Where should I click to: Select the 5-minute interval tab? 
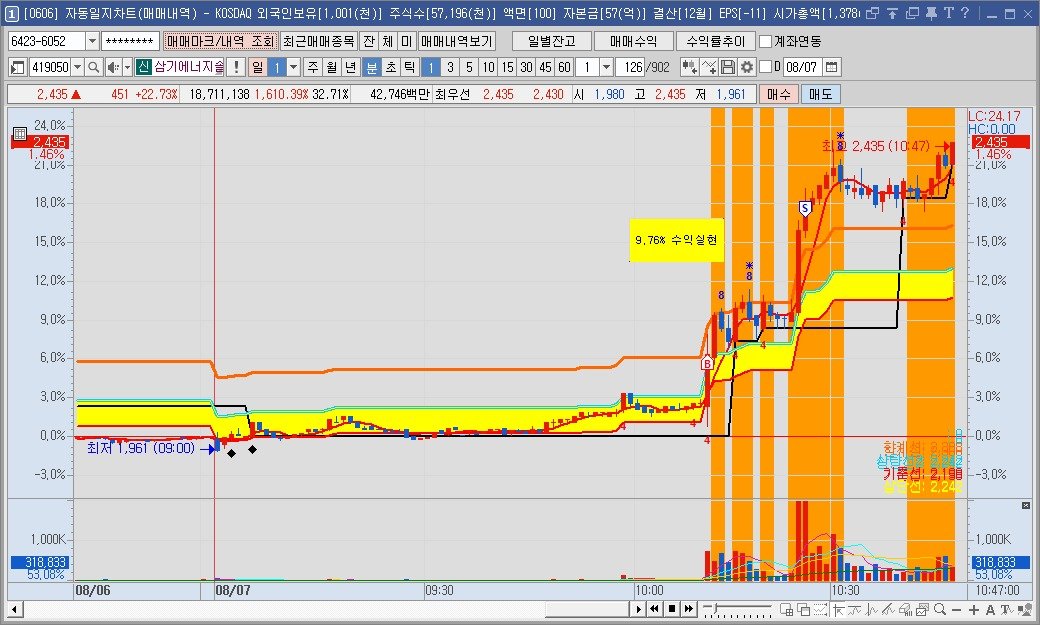(x=468, y=67)
